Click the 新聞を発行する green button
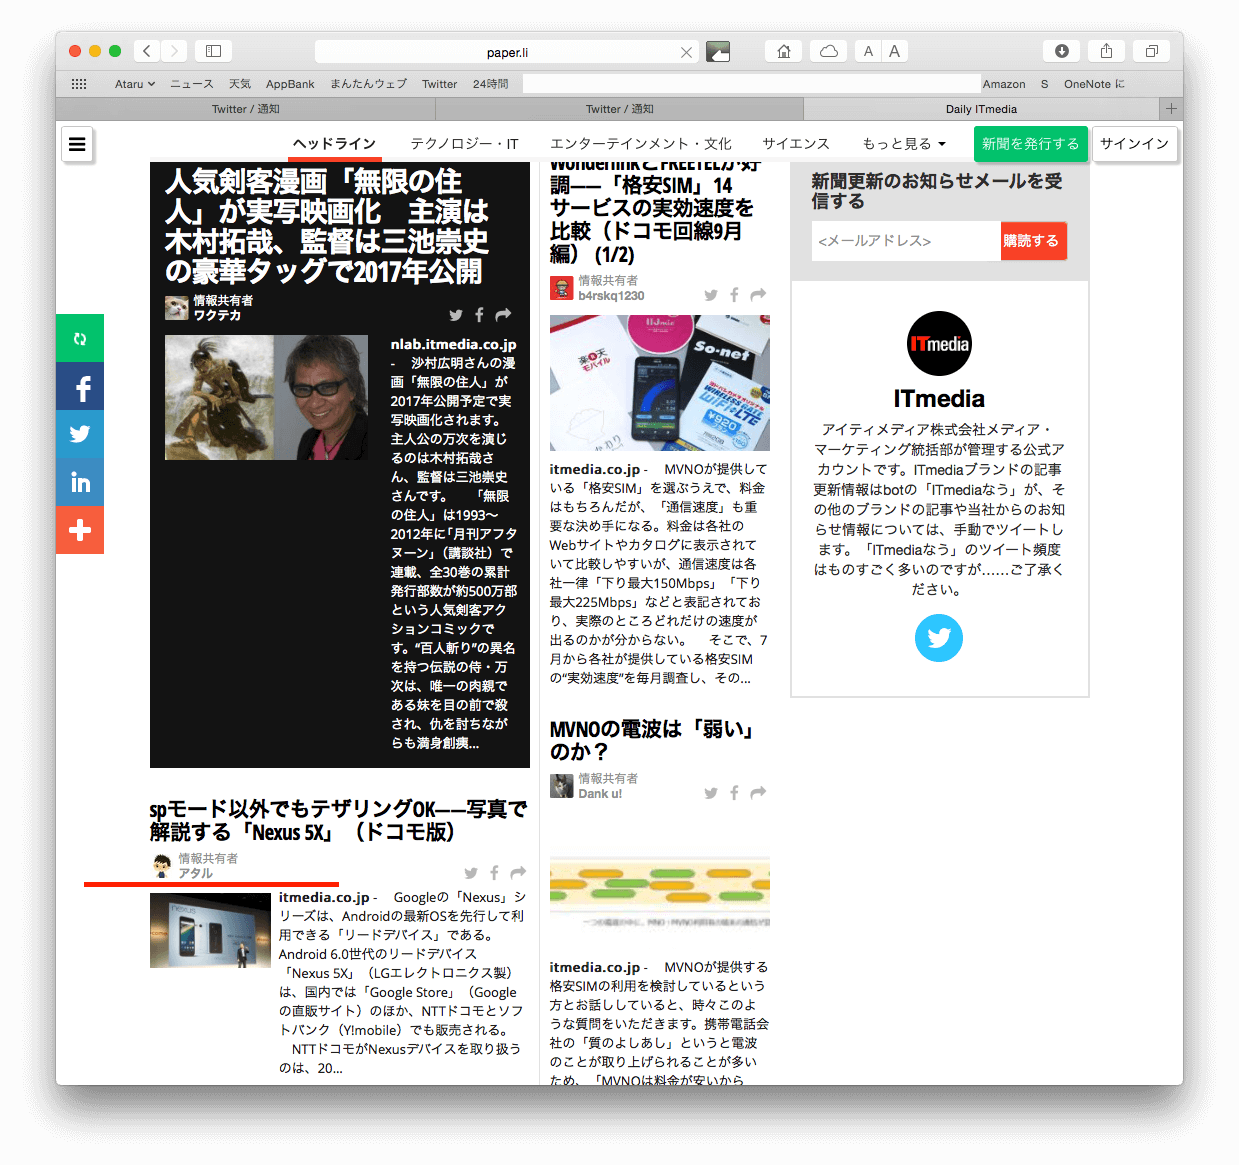Image resolution: width=1239 pixels, height=1165 pixels. pos(1031,144)
